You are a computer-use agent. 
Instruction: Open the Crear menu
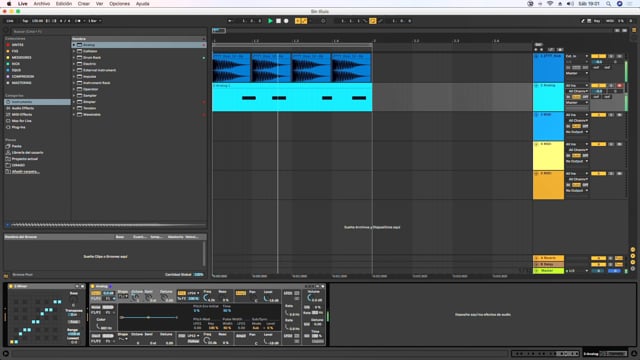84,4
